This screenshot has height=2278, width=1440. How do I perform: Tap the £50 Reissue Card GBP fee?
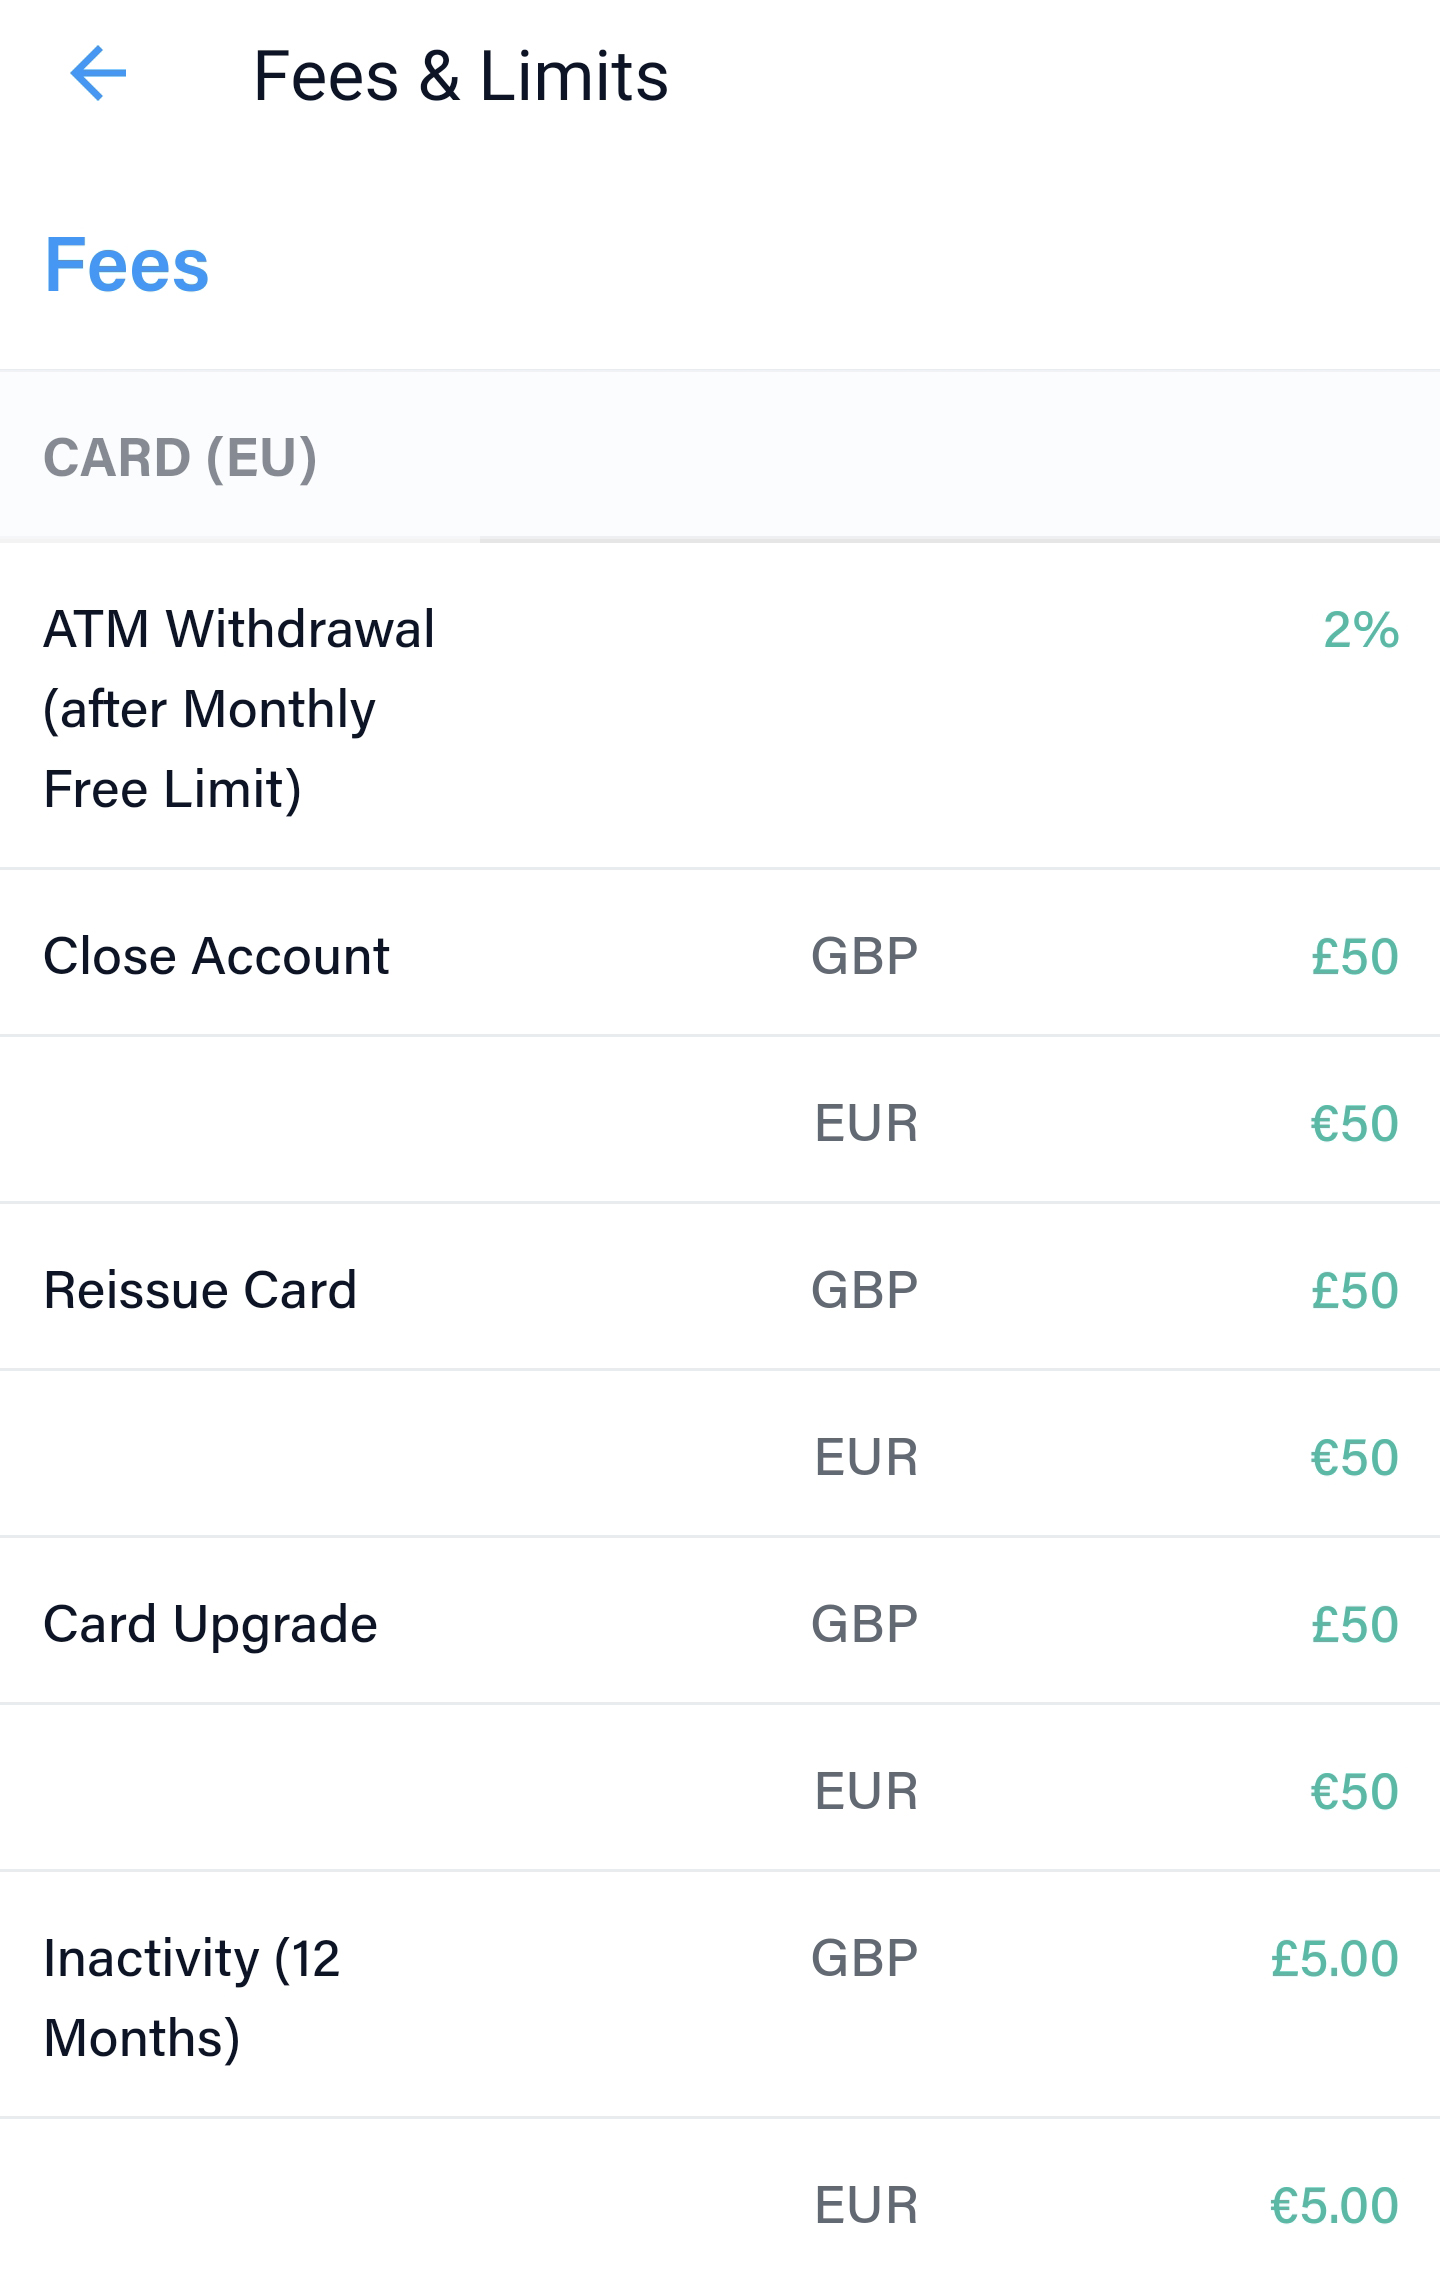point(1354,1290)
